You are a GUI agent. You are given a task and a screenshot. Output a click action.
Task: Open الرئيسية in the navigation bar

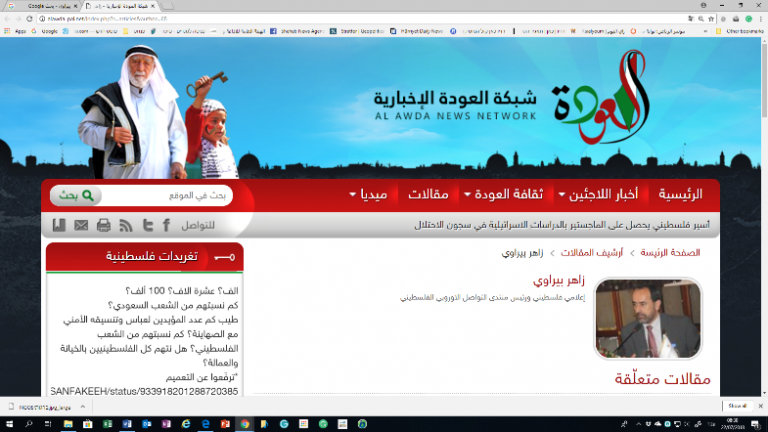680,194
